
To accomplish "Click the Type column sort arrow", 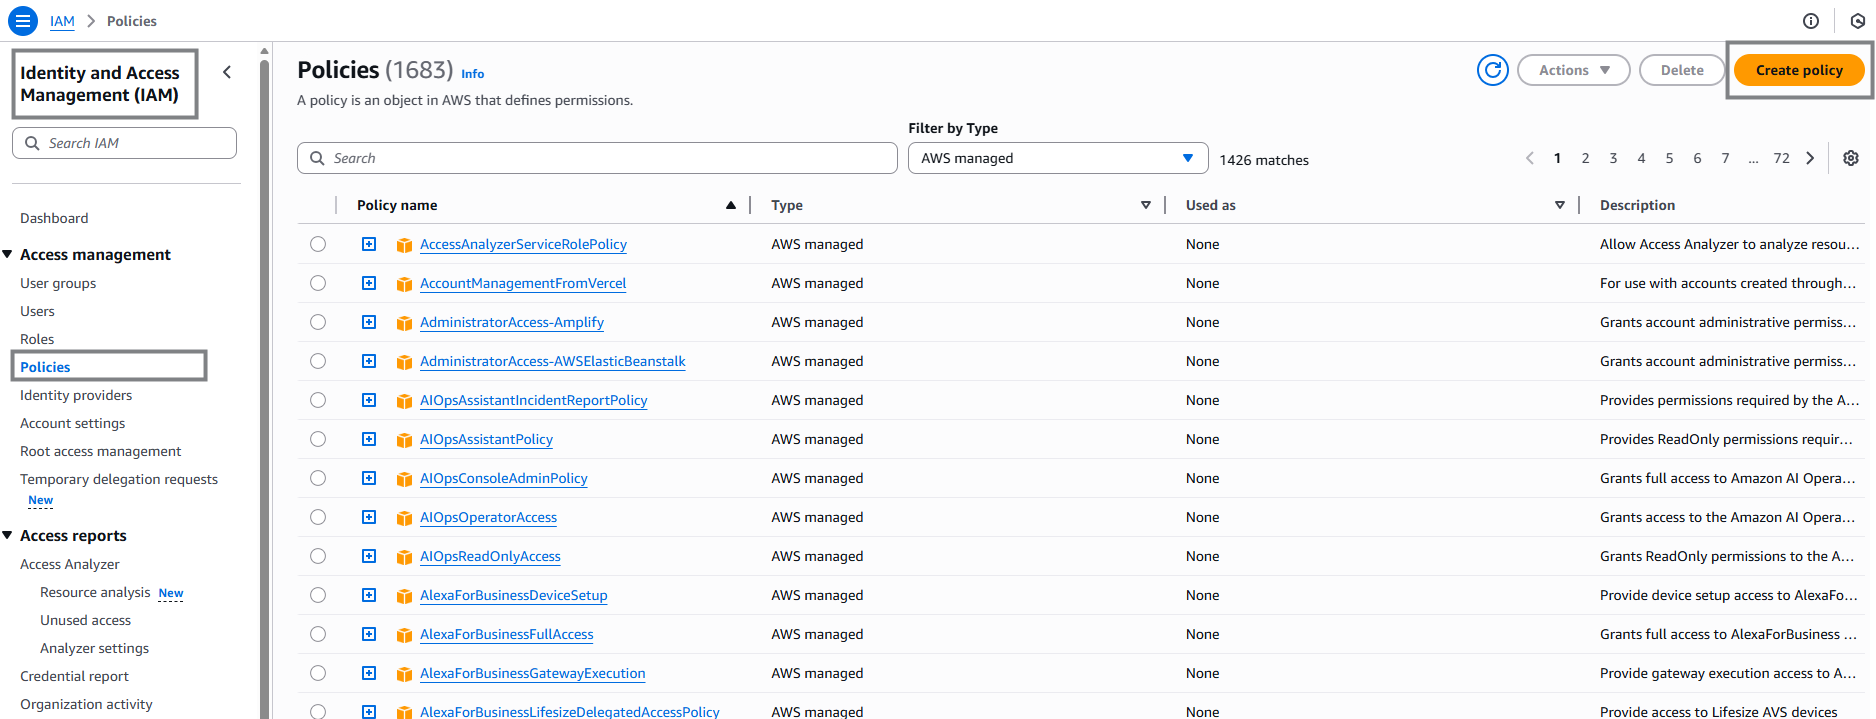I will pyautogui.click(x=1146, y=205).
